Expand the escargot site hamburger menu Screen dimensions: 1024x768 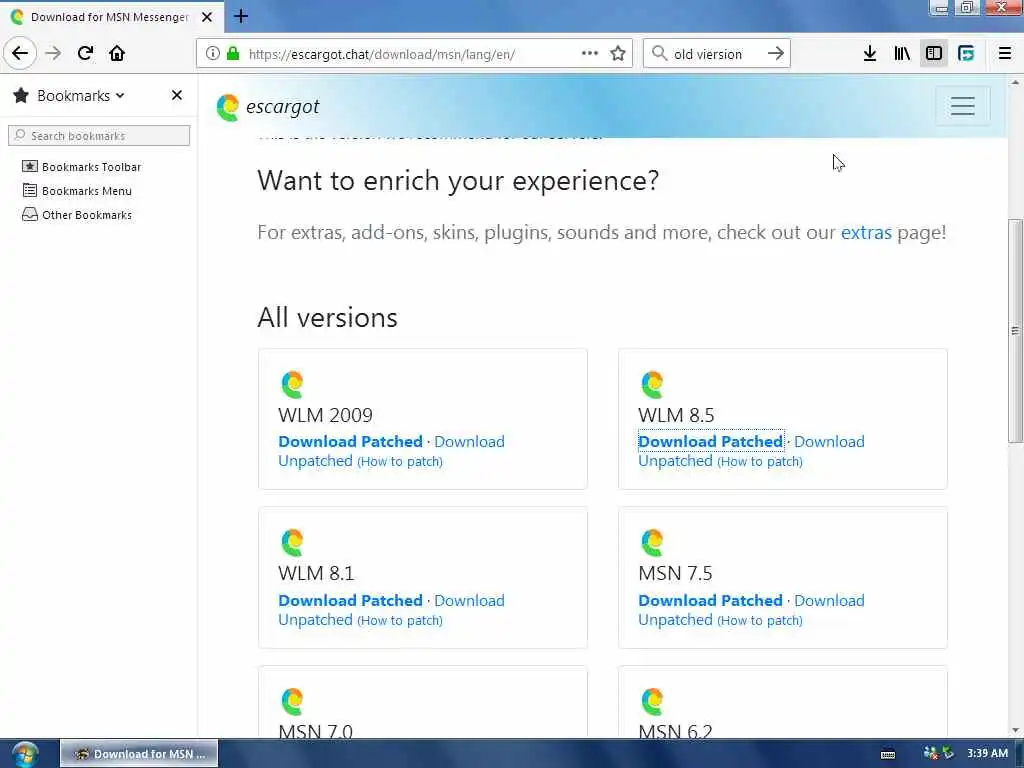point(963,106)
